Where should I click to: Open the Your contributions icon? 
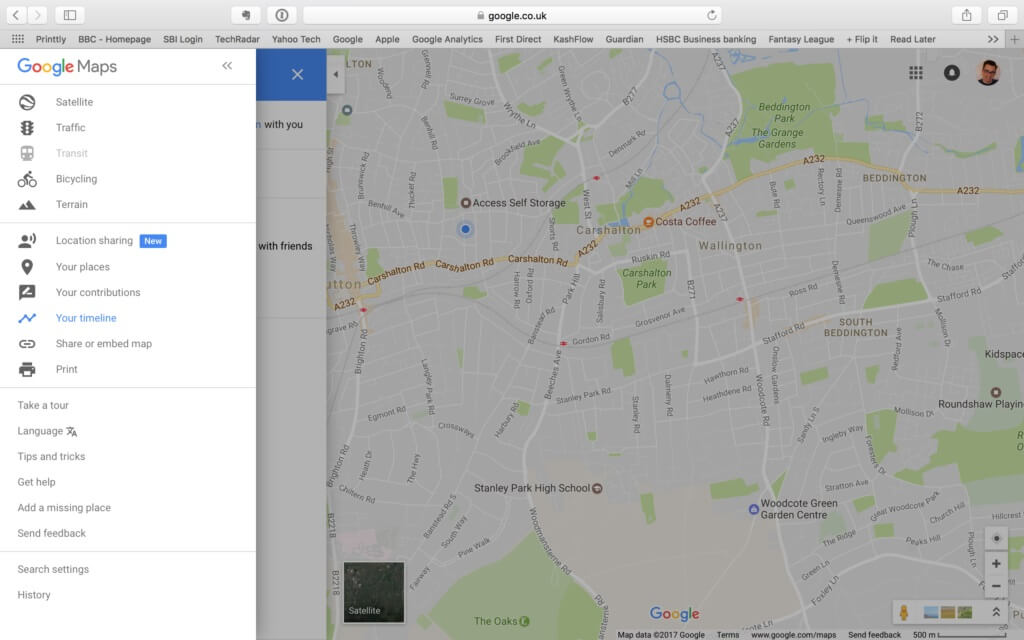point(27,293)
